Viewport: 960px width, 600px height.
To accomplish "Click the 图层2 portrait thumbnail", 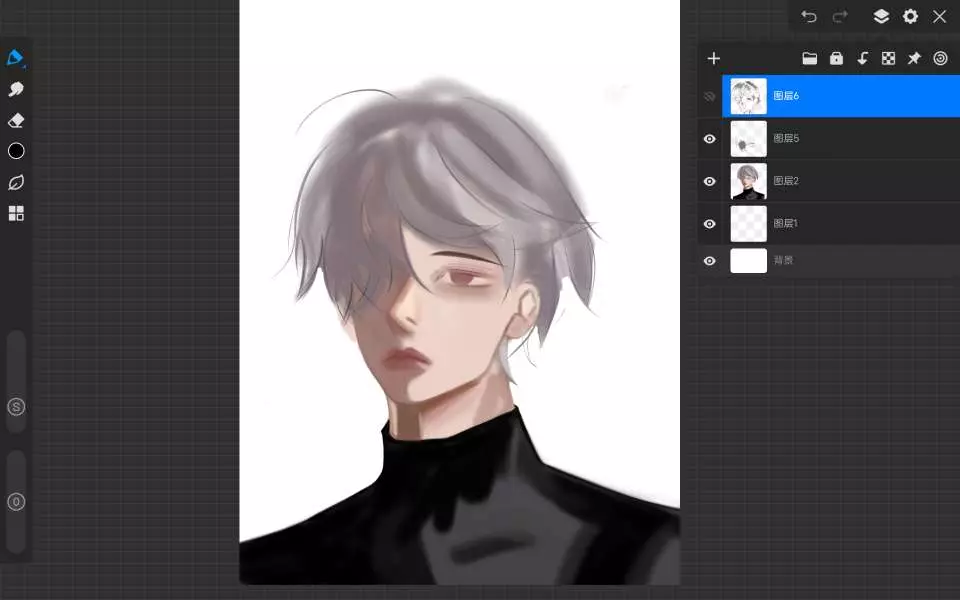I will 748,181.
